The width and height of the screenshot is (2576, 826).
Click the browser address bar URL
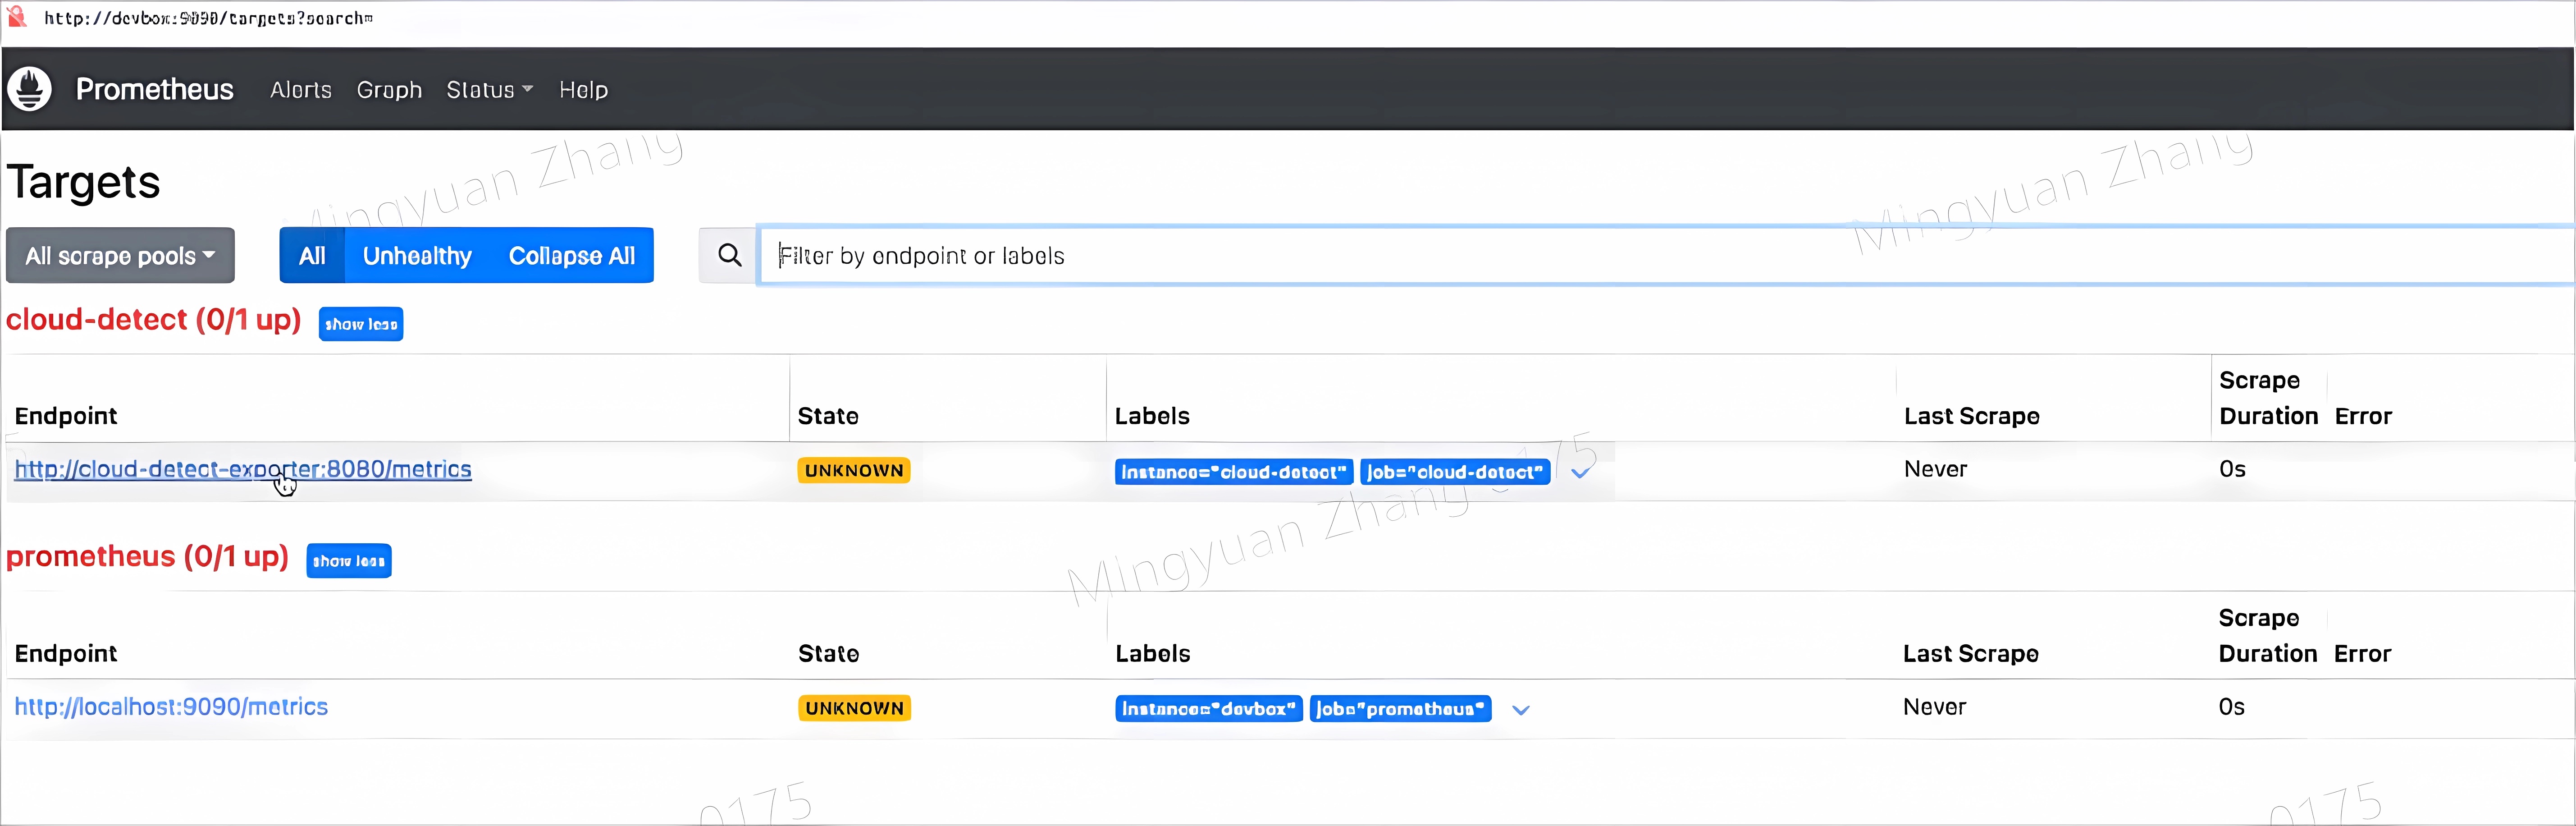pyautogui.click(x=208, y=18)
